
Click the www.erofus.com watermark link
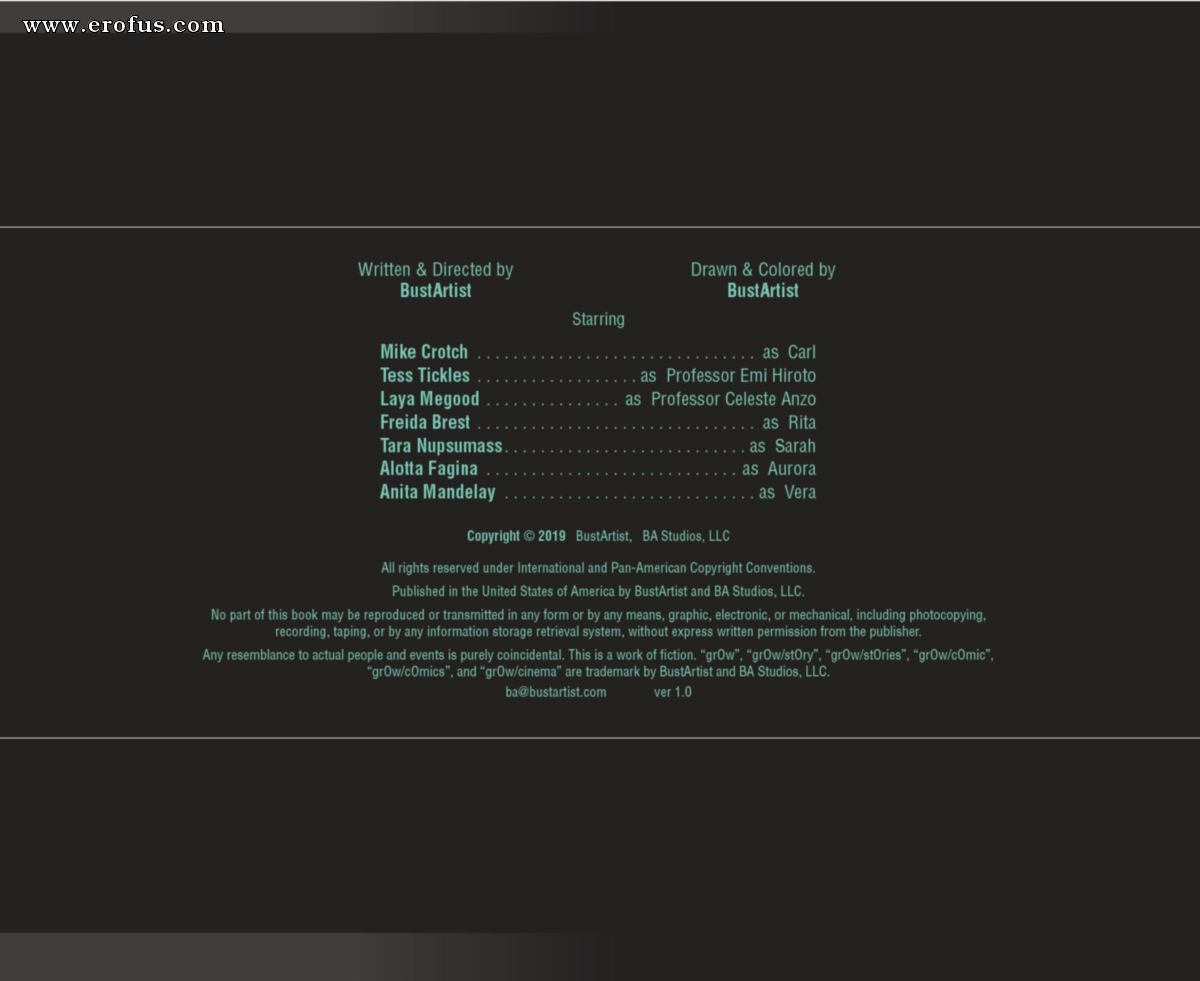(123, 25)
